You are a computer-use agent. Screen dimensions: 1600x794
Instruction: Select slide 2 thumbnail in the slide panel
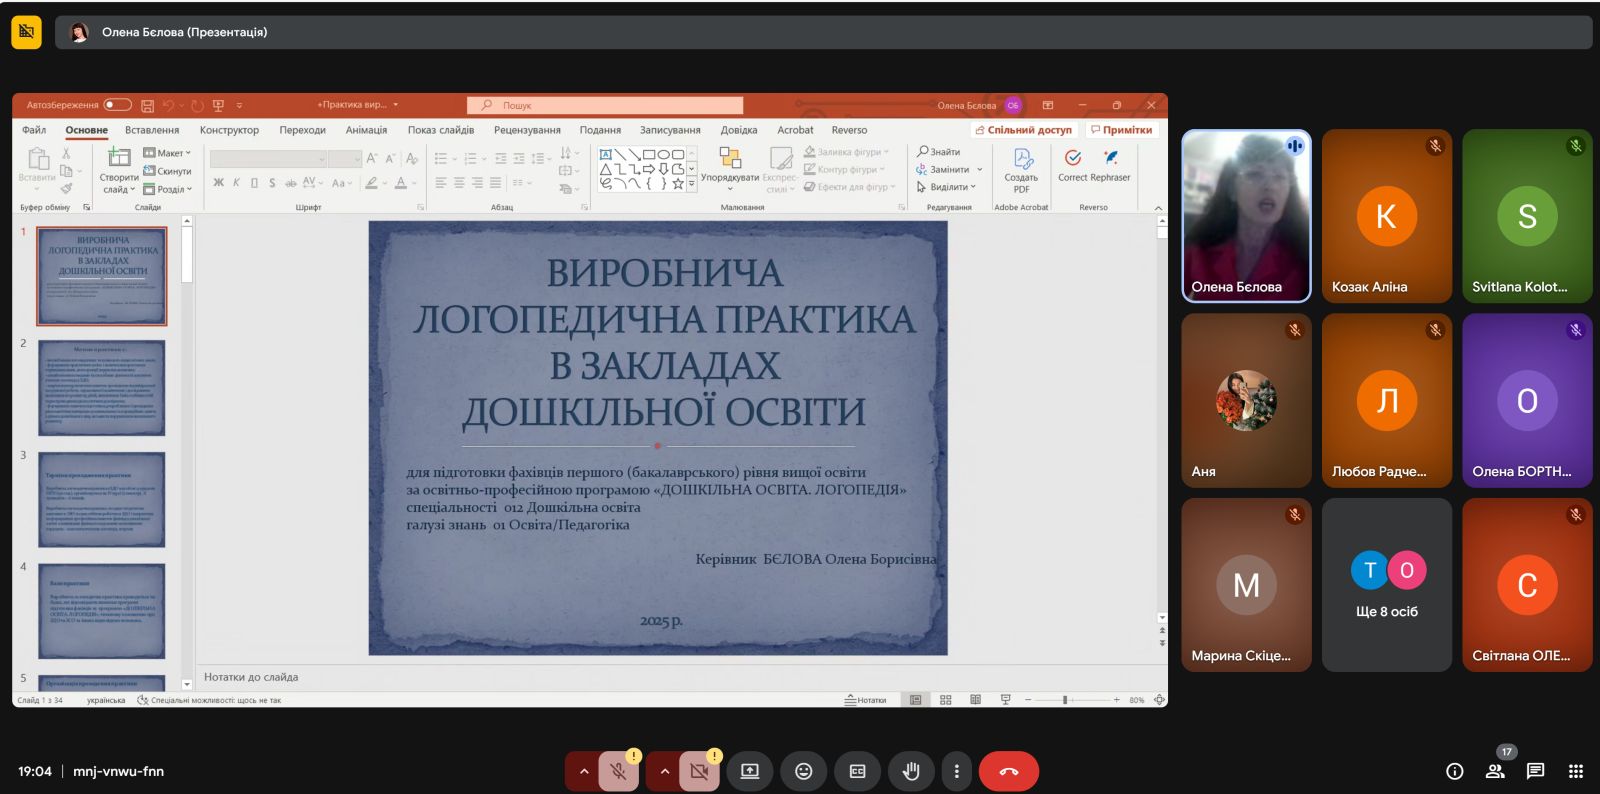tap(102, 388)
